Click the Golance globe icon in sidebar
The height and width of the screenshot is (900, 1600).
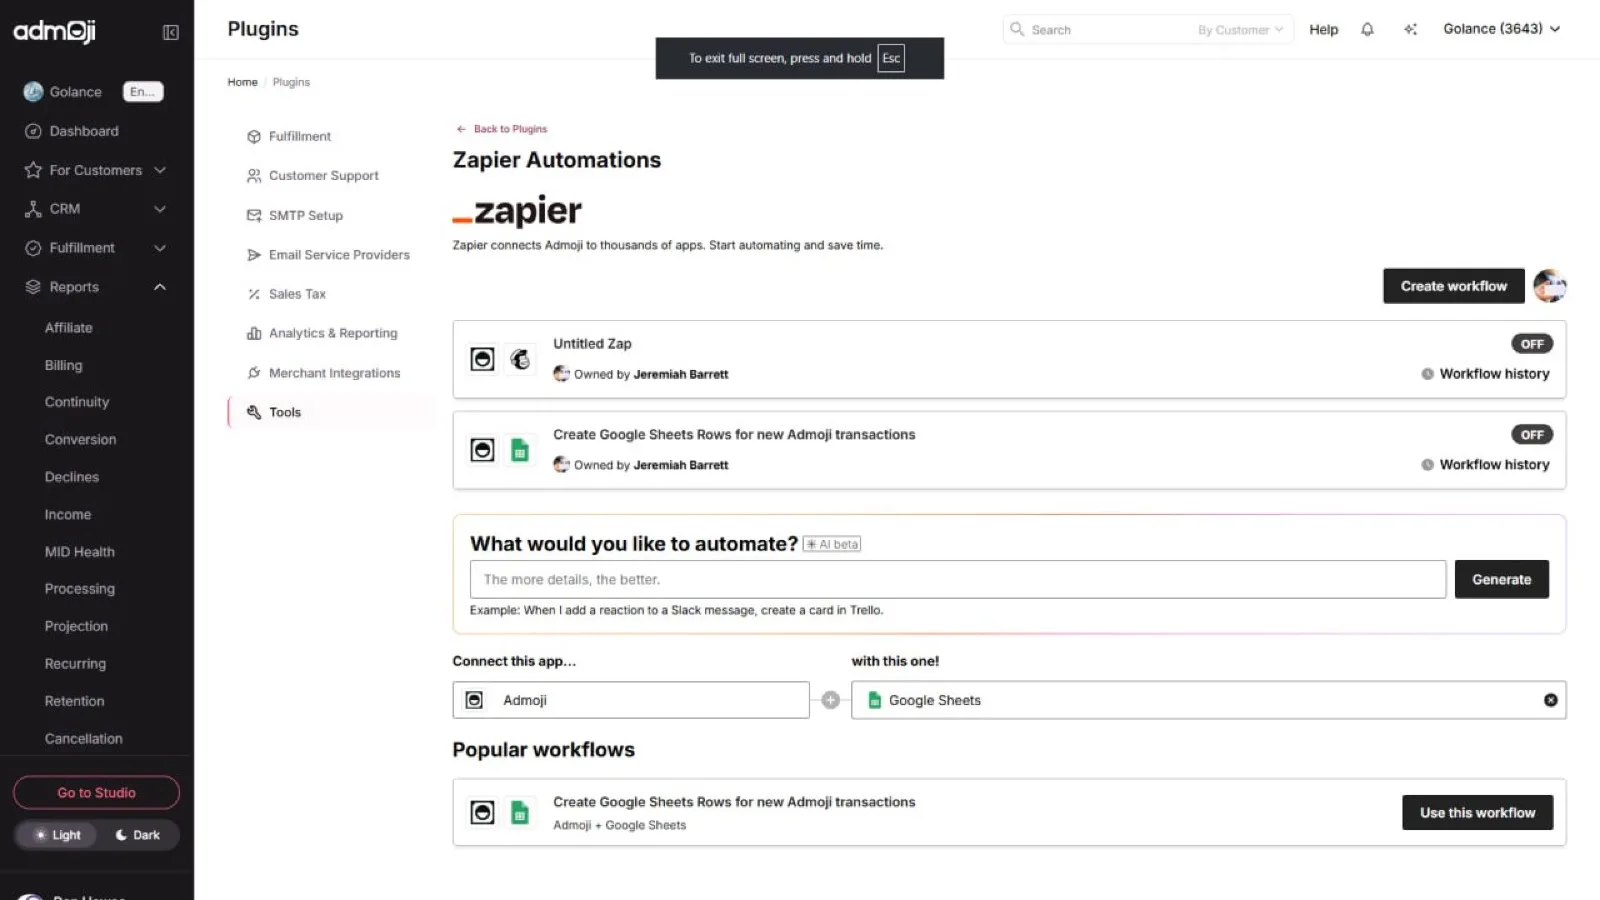click(33, 92)
